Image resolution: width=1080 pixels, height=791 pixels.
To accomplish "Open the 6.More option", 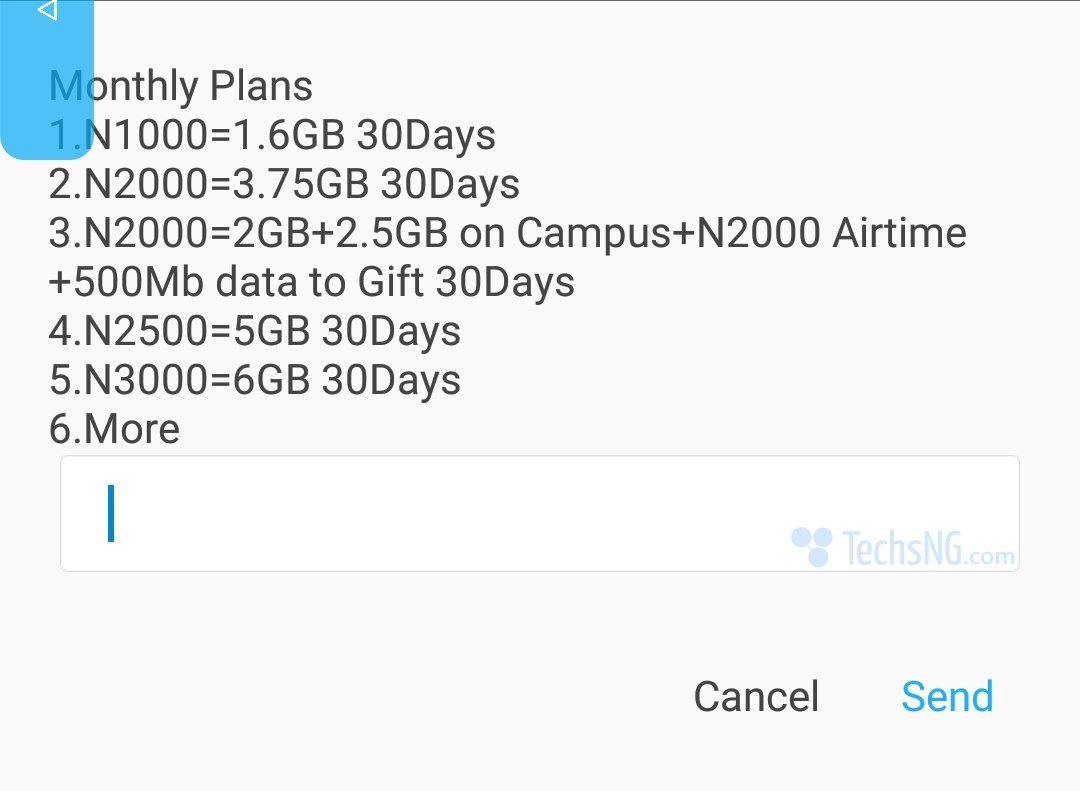I will pos(114,429).
